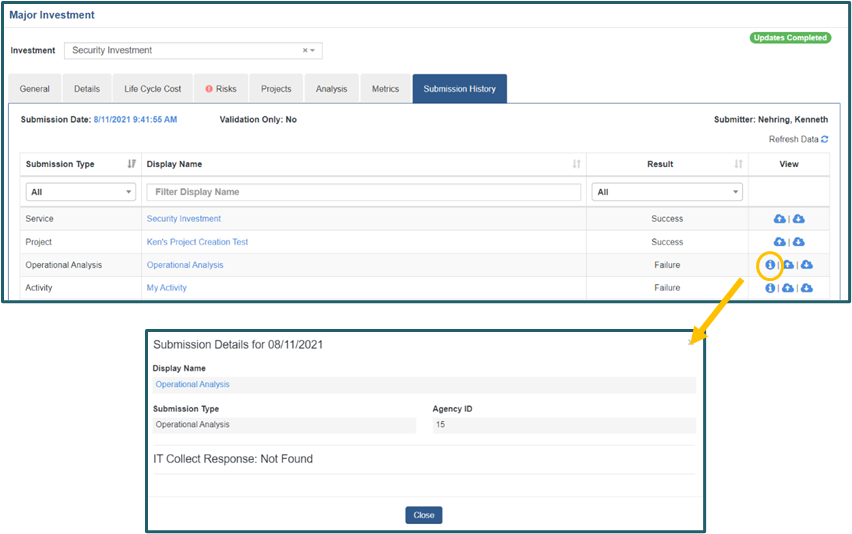Click the Updates Completed status badge
Image resolution: width=852 pixels, height=534 pixels.
tap(790, 37)
